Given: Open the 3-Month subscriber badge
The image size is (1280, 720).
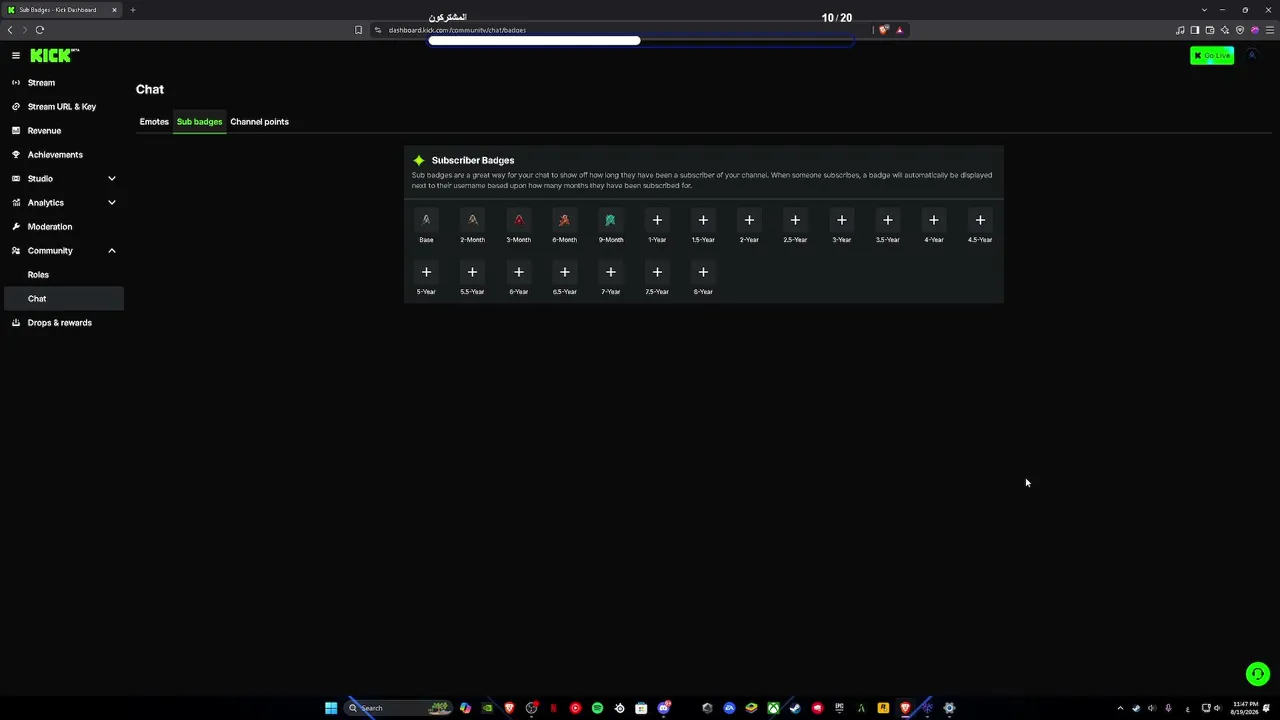Looking at the screenshot, I should pyautogui.click(x=518, y=220).
